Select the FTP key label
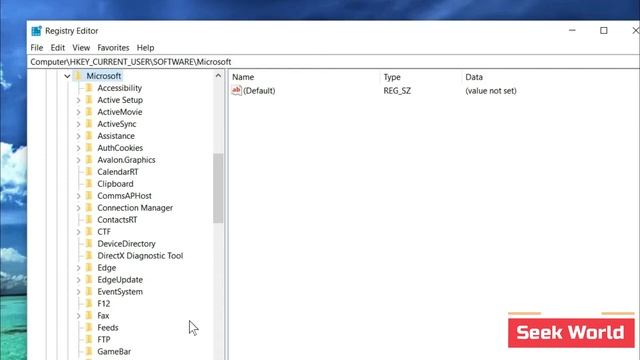 104,340
